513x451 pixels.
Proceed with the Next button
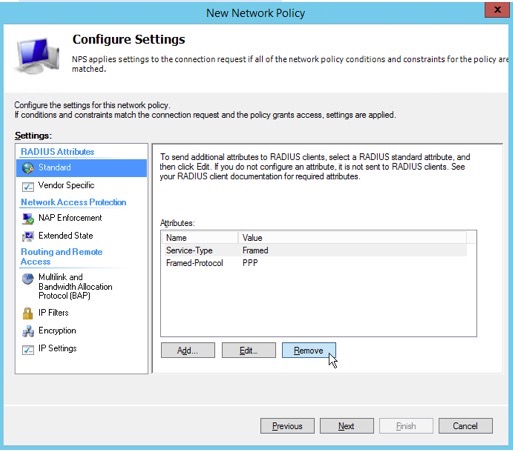coord(347,426)
